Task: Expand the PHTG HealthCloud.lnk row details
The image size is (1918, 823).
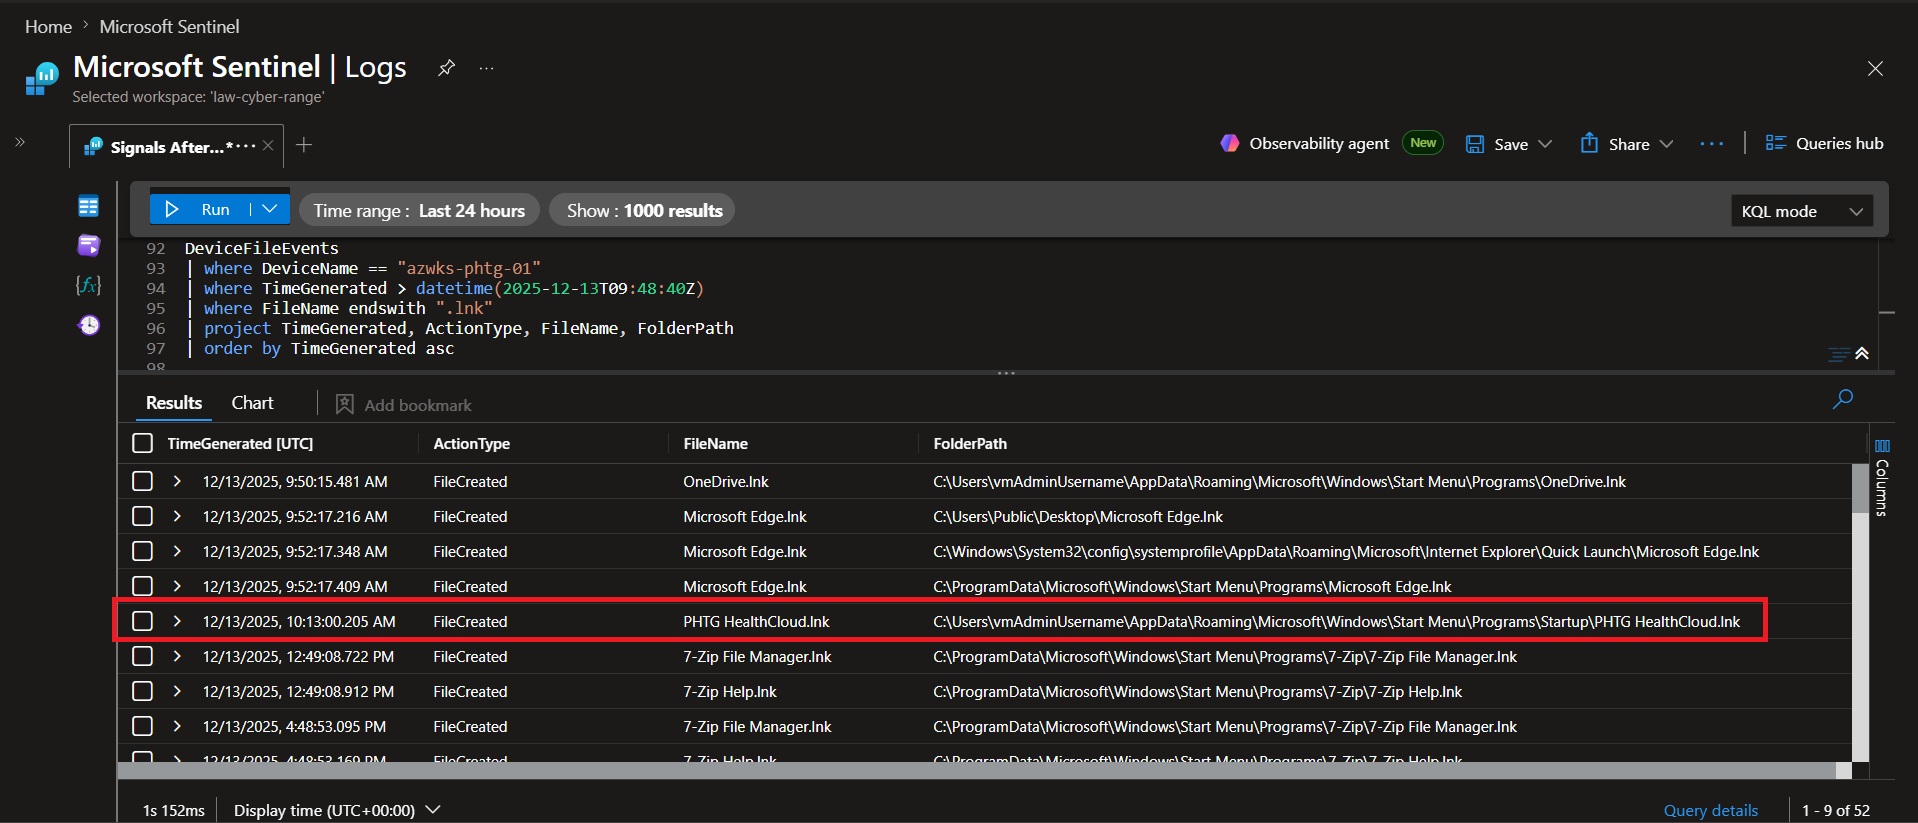Action: click(x=177, y=621)
